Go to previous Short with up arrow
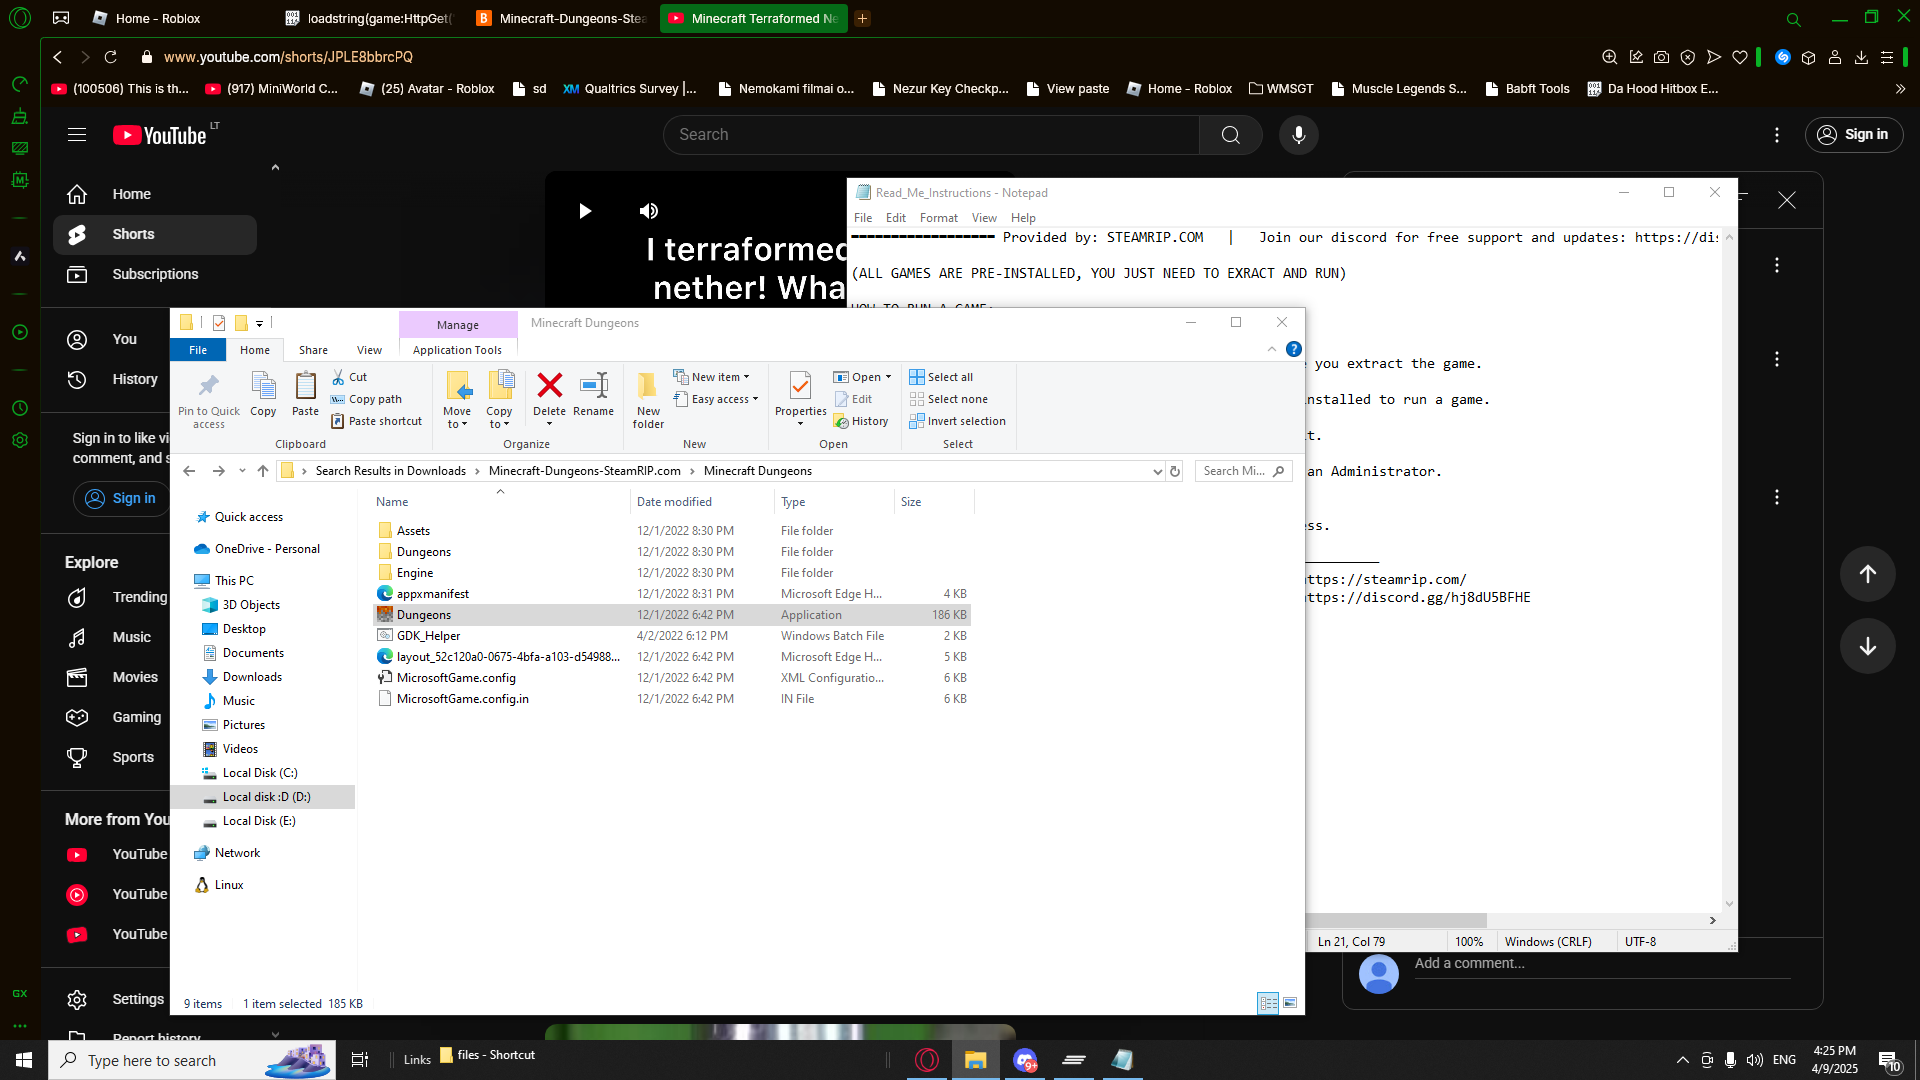This screenshot has height=1080, width=1920. click(x=1867, y=574)
